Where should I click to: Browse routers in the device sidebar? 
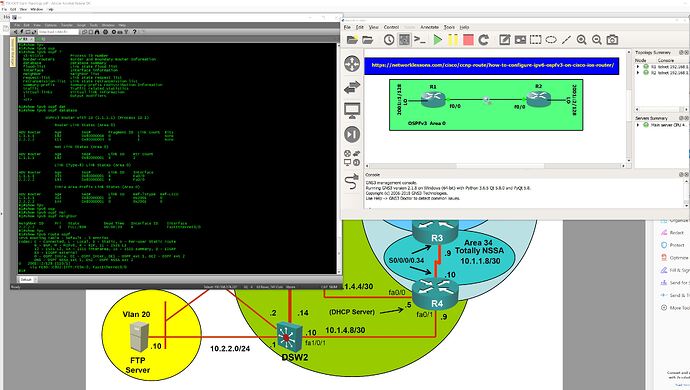352,64
